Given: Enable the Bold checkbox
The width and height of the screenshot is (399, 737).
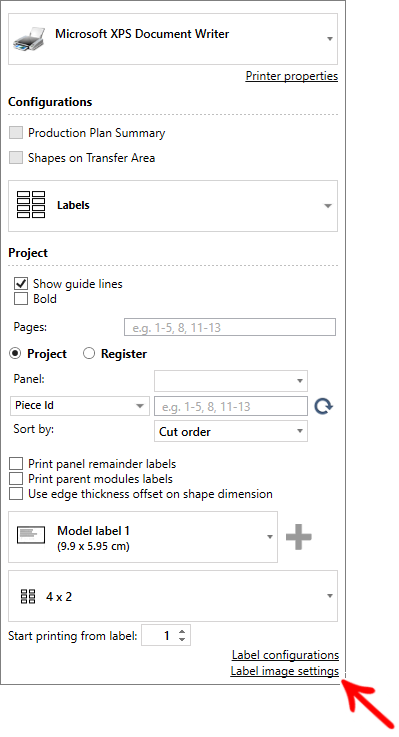Looking at the screenshot, I should click(21, 298).
